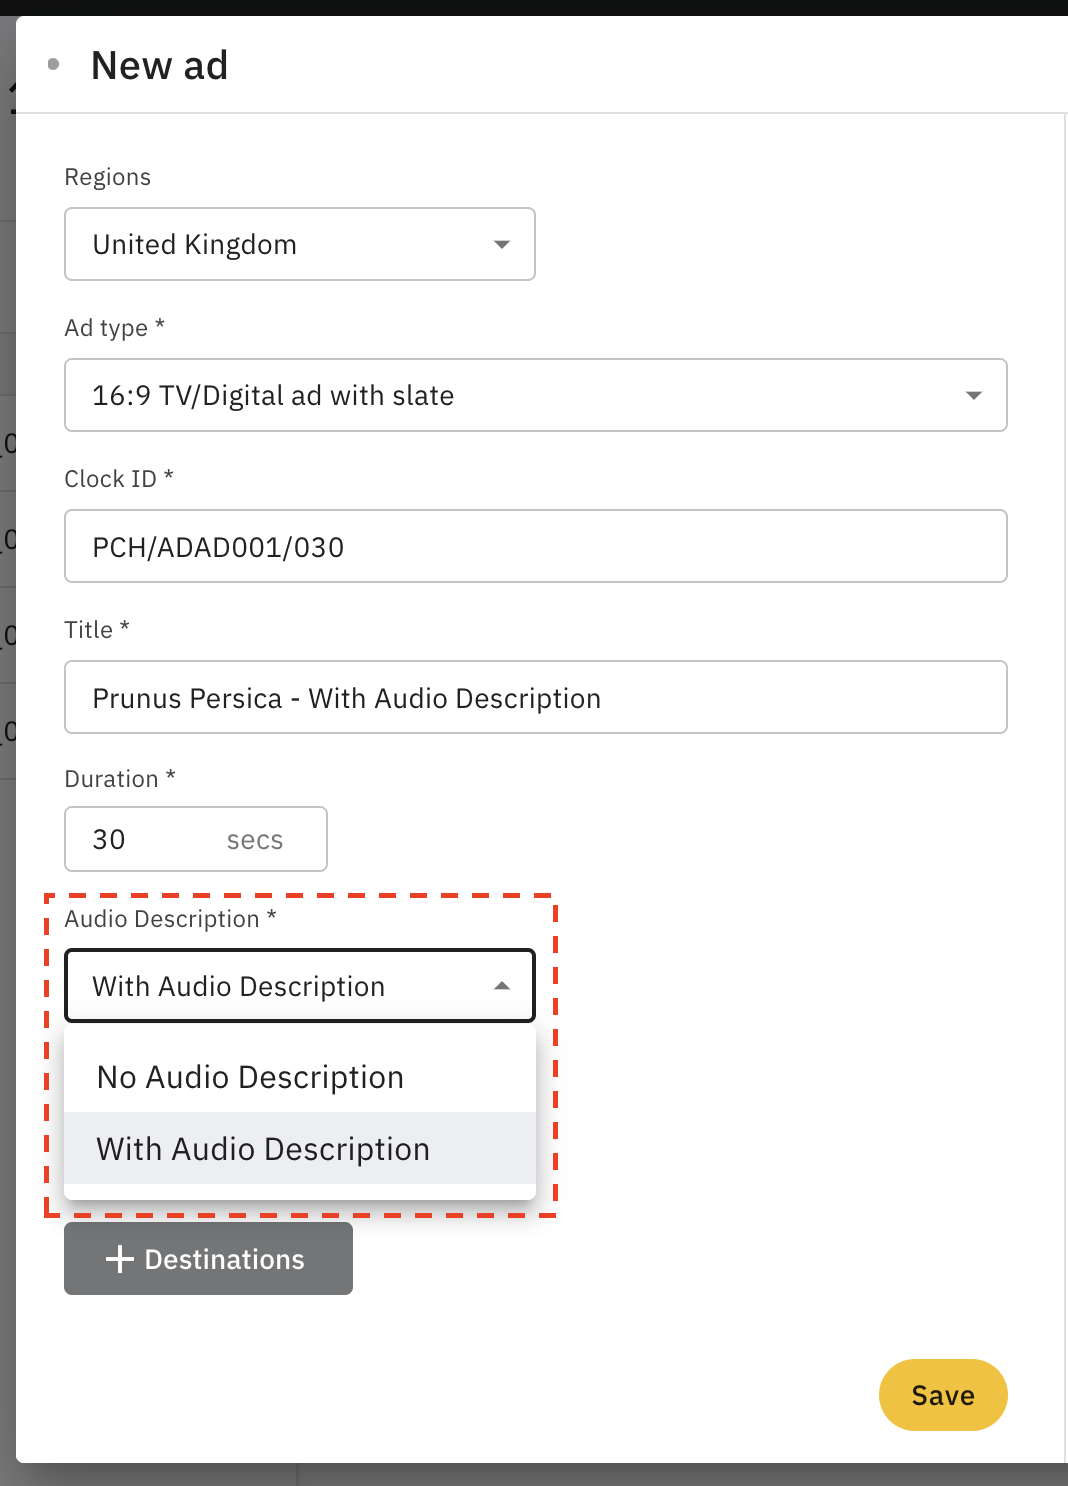The image size is (1068, 1486).
Task: Collapse Audio Description list using the up arrow
Action: (502, 987)
